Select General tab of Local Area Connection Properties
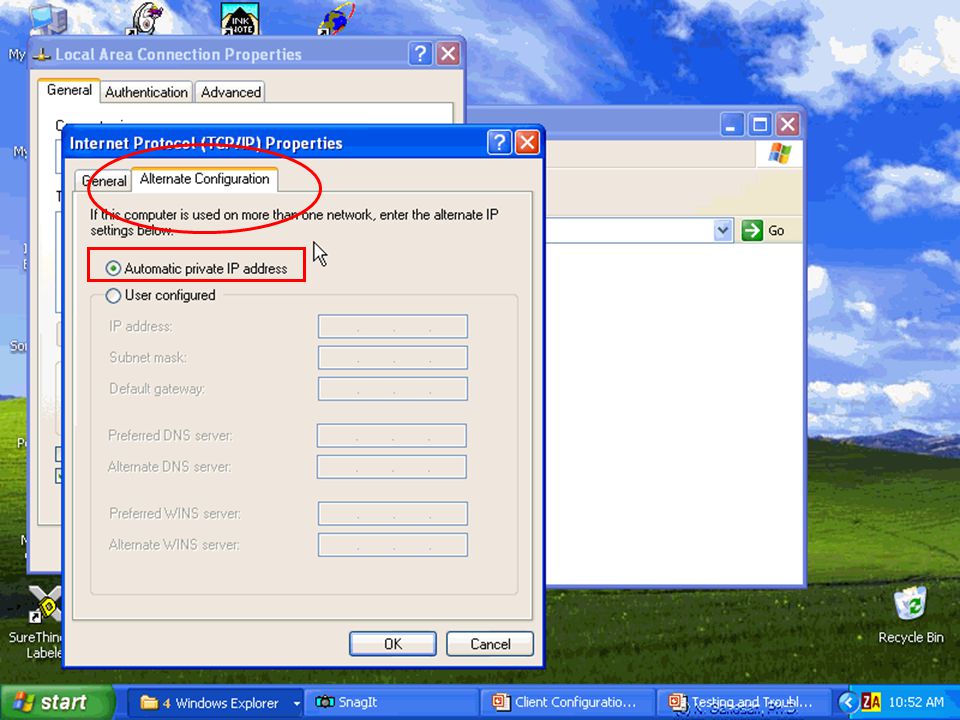Image resolution: width=960 pixels, height=720 pixels. coord(69,90)
